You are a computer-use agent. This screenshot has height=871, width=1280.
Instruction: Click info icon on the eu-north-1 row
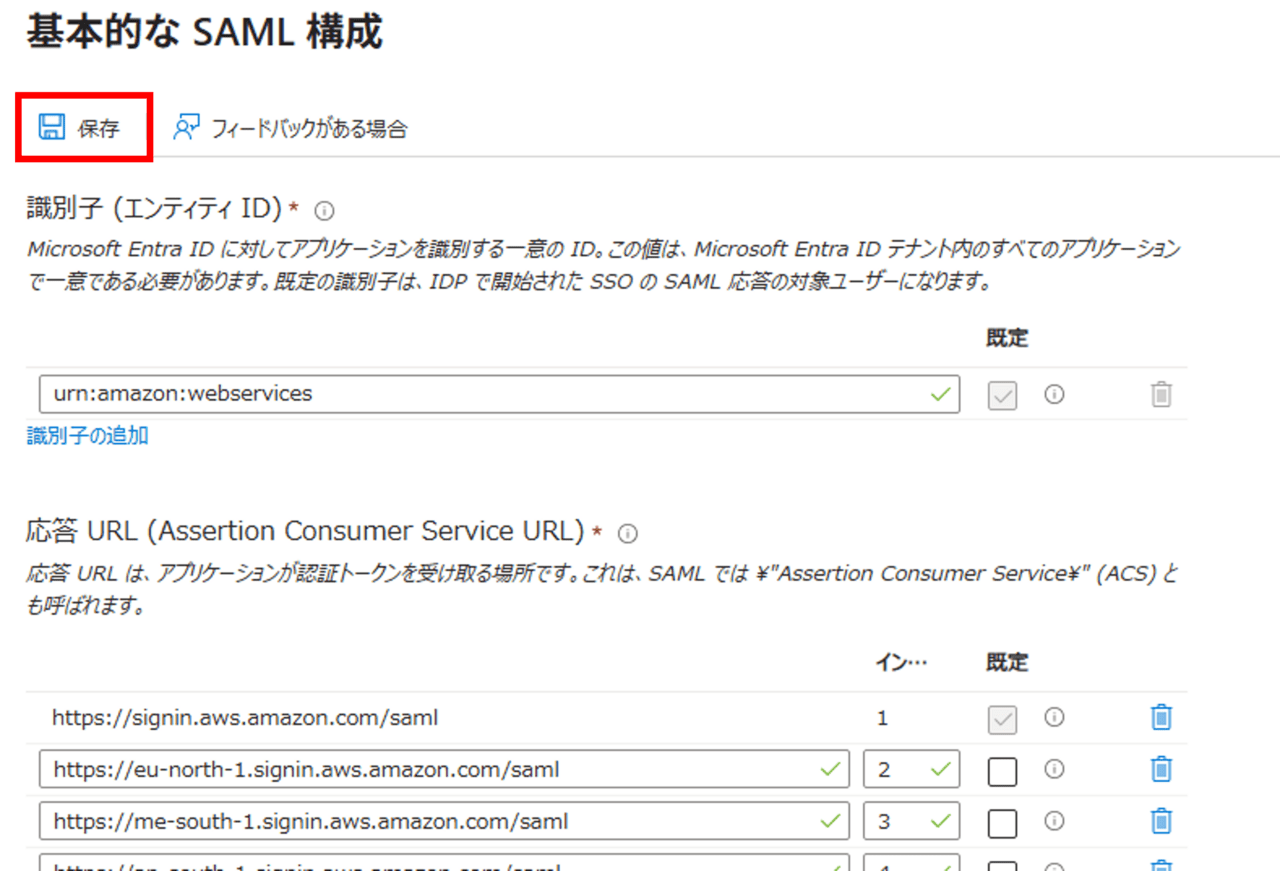(x=1053, y=769)
